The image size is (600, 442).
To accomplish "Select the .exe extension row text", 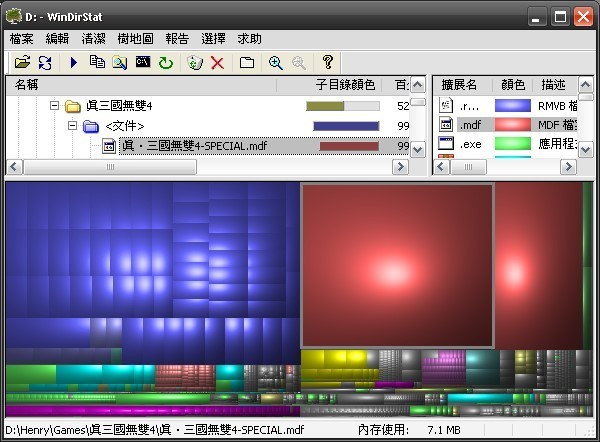I will (x=470, y=144).
